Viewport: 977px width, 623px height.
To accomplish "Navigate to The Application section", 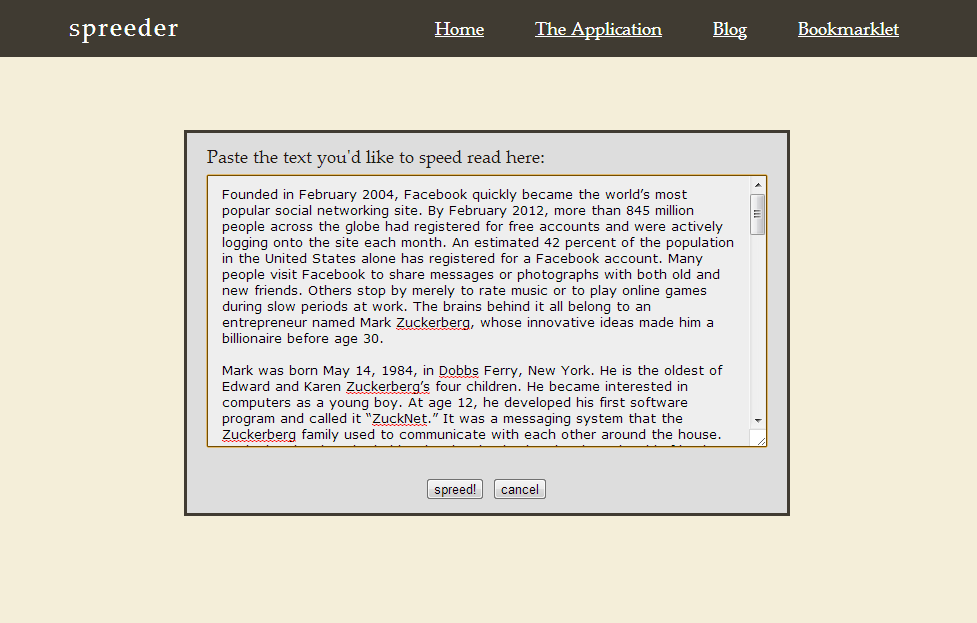I will [x=597, y=29].
